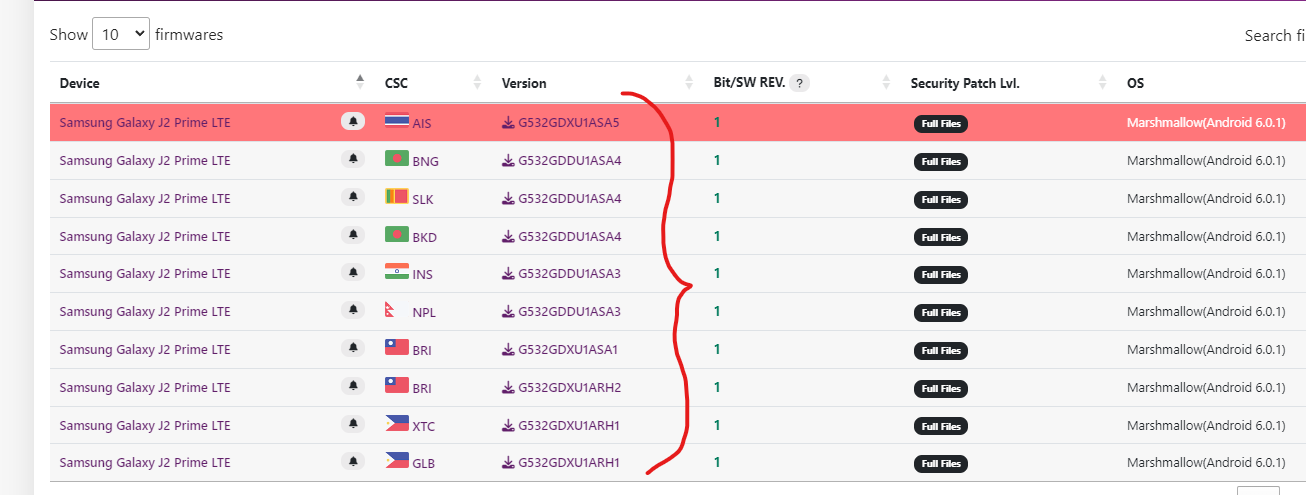Click Marshmallow(Android 6.0.1) in the SLK row
1306x495 pixels.
(x=1206, y=199)
